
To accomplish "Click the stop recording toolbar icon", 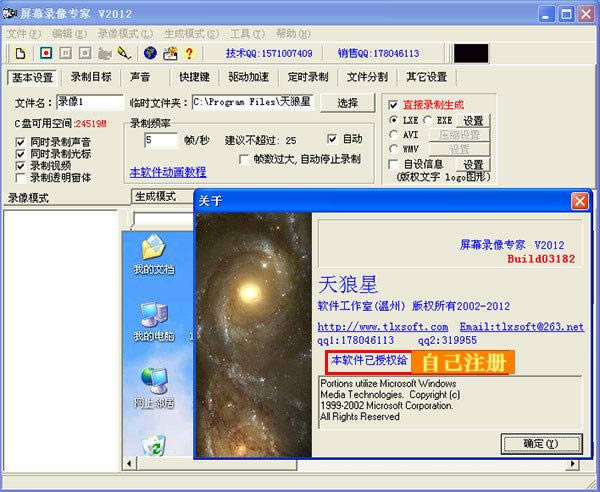I will tap(85, 53).
